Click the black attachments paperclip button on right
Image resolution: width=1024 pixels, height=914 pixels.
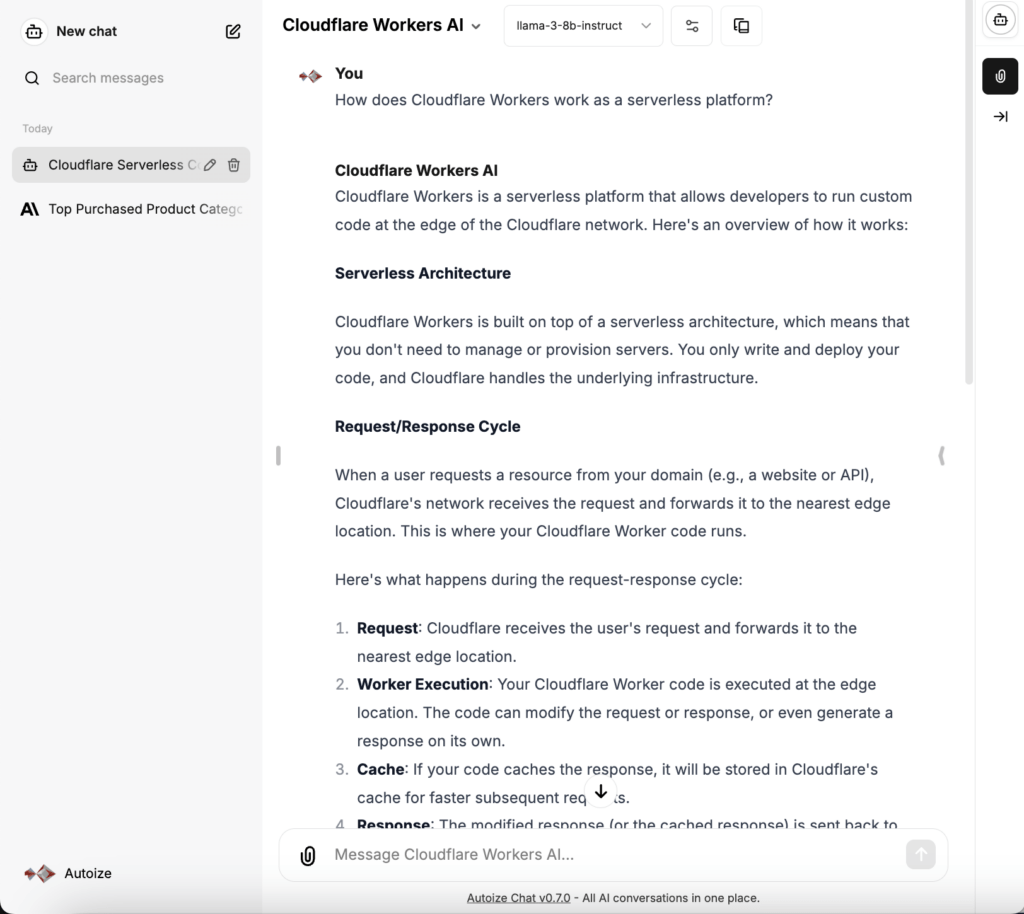[x=1000, y=76]
